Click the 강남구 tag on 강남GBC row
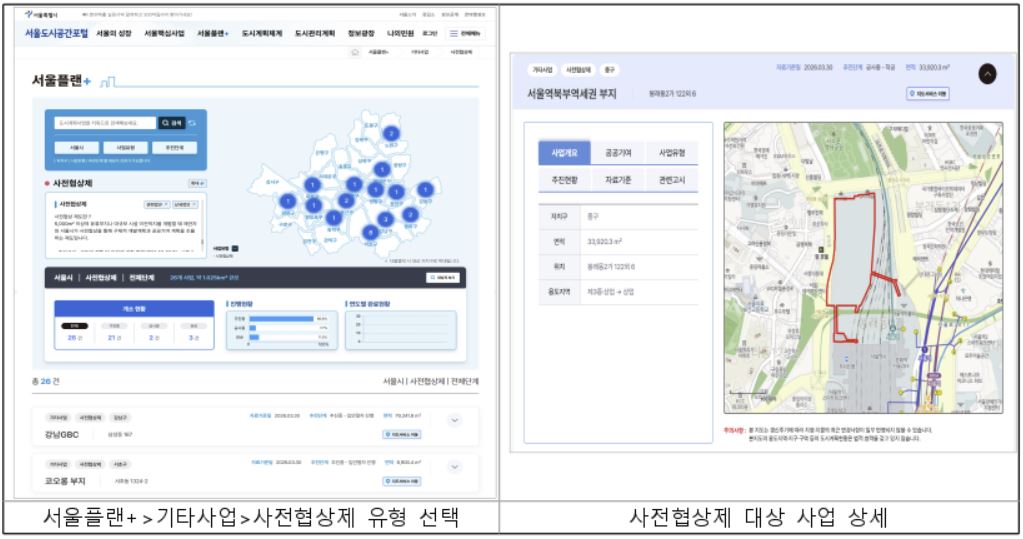 [x=120, y=418]
